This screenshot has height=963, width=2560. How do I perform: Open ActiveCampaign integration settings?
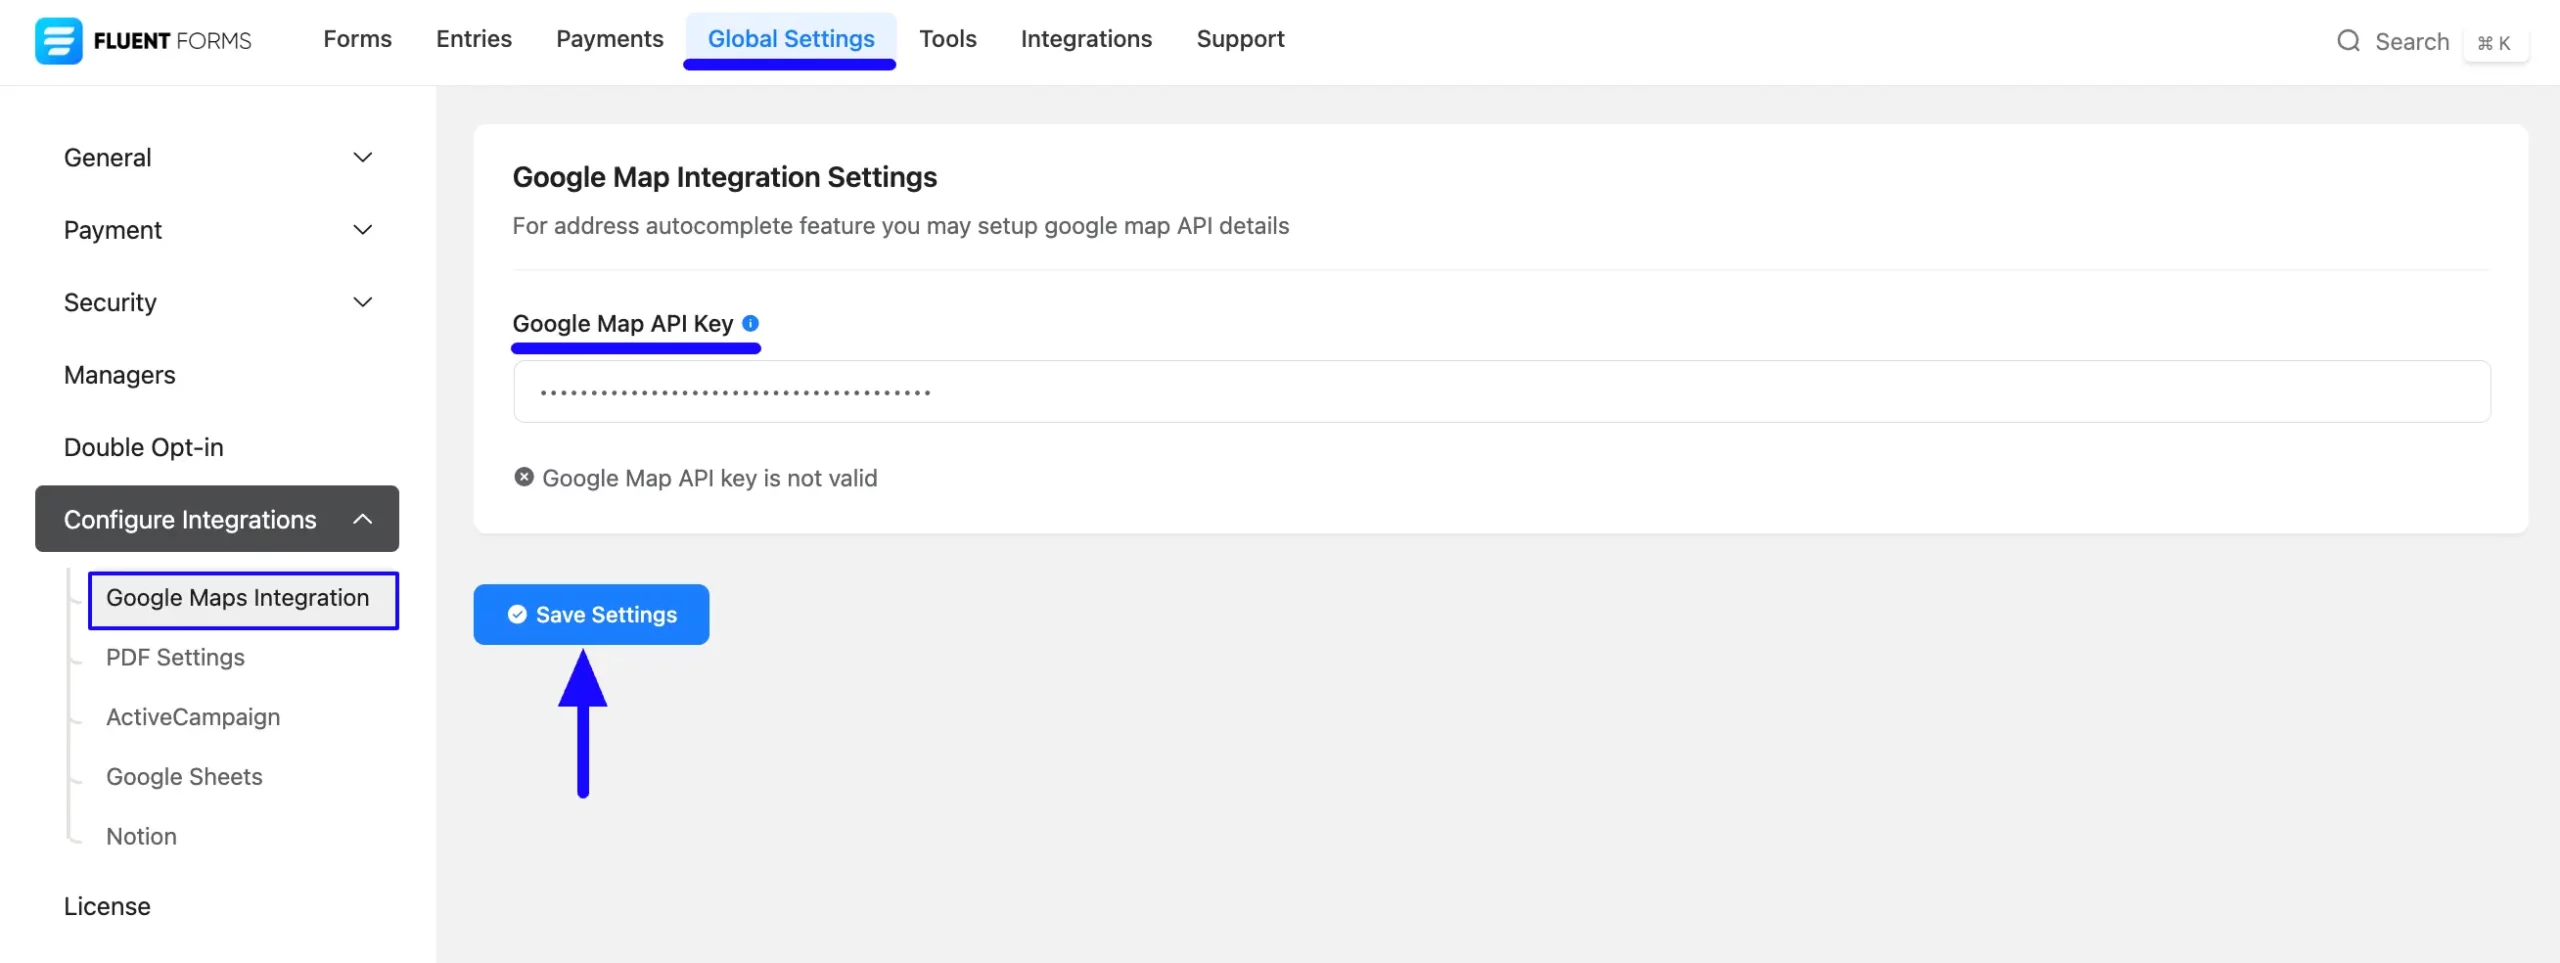(x=193, y=717)
